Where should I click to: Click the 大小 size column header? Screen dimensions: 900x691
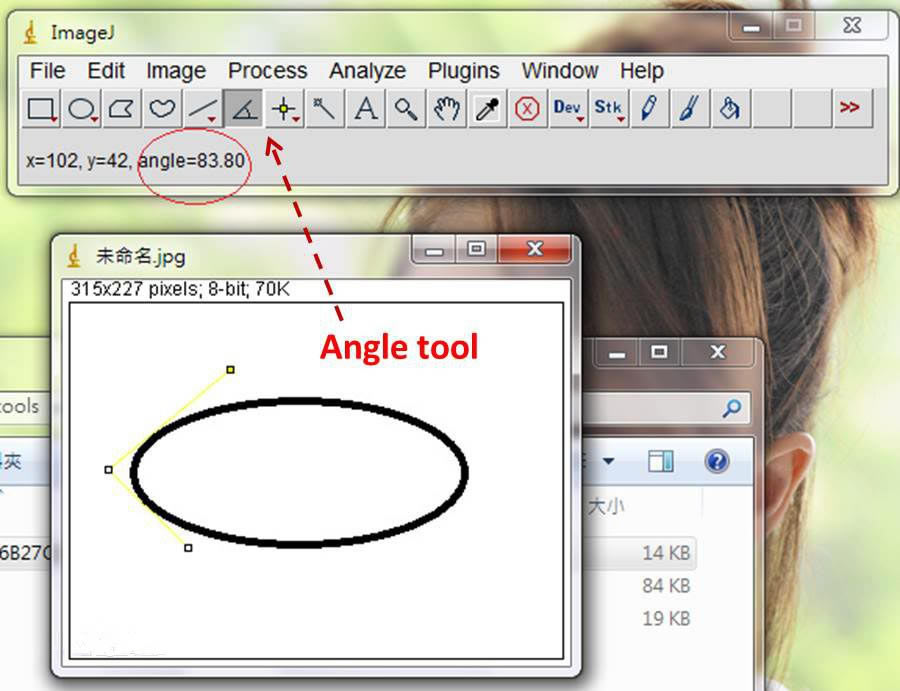click(606, 507)
